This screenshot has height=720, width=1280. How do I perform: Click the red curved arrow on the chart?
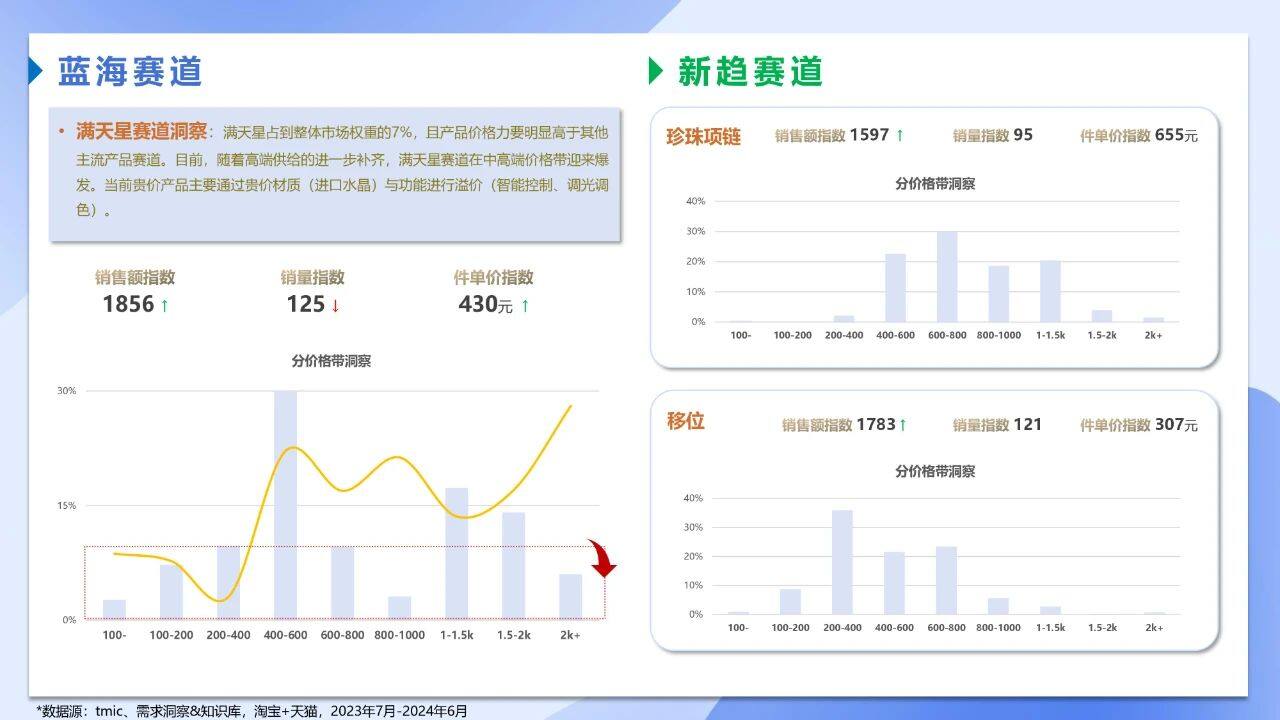pos(602,558)
